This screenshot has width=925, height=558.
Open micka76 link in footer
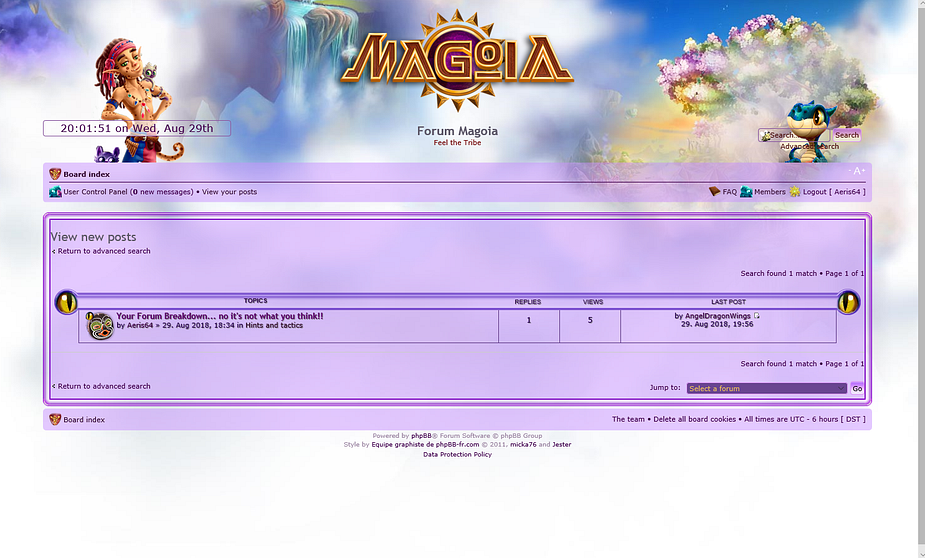coord(523,445)
